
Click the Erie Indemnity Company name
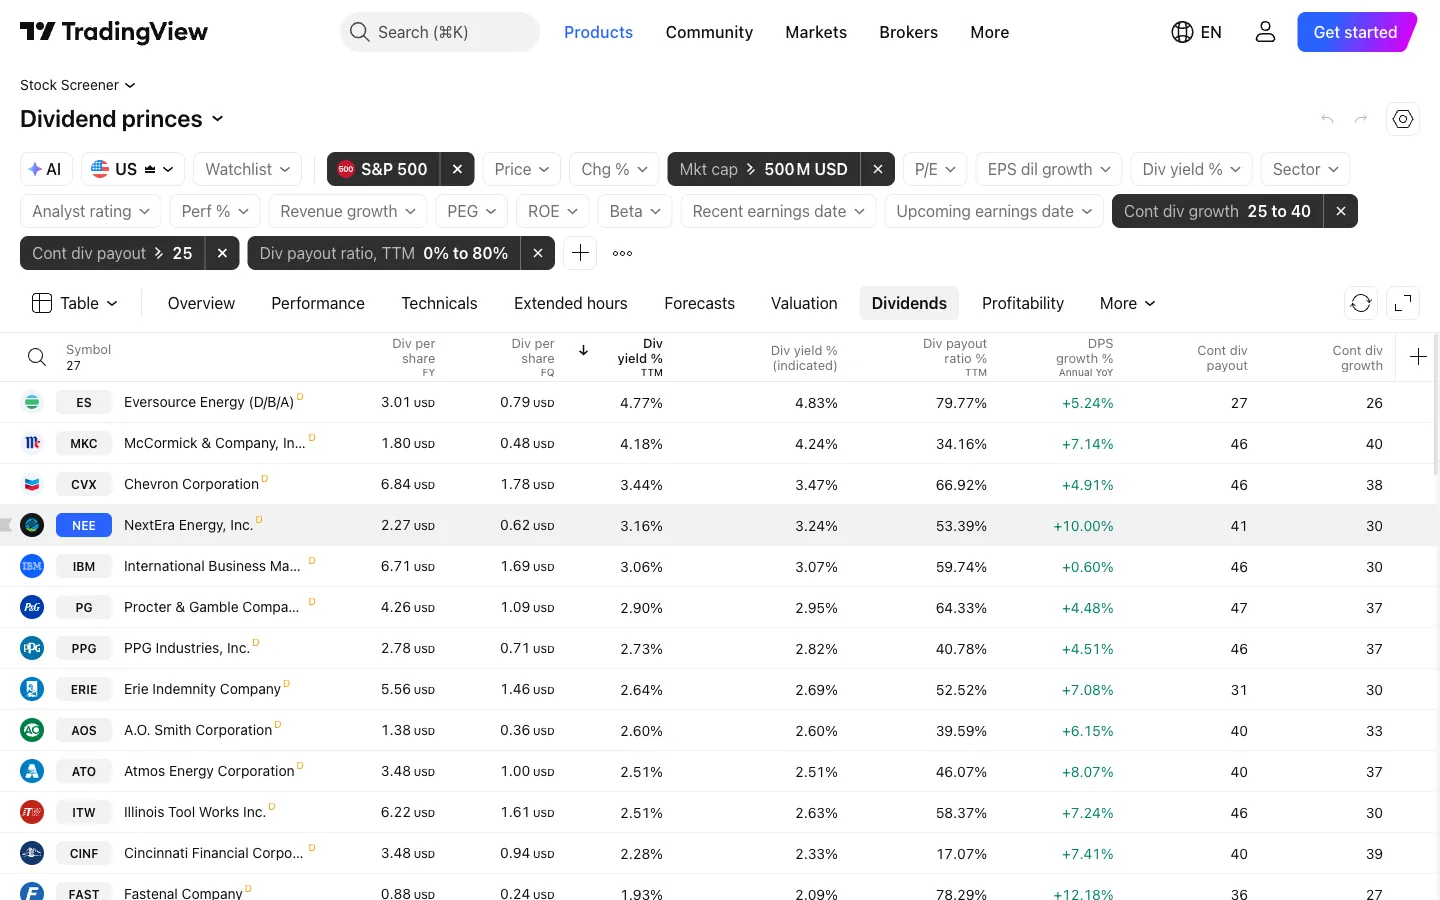coord(202,689)
